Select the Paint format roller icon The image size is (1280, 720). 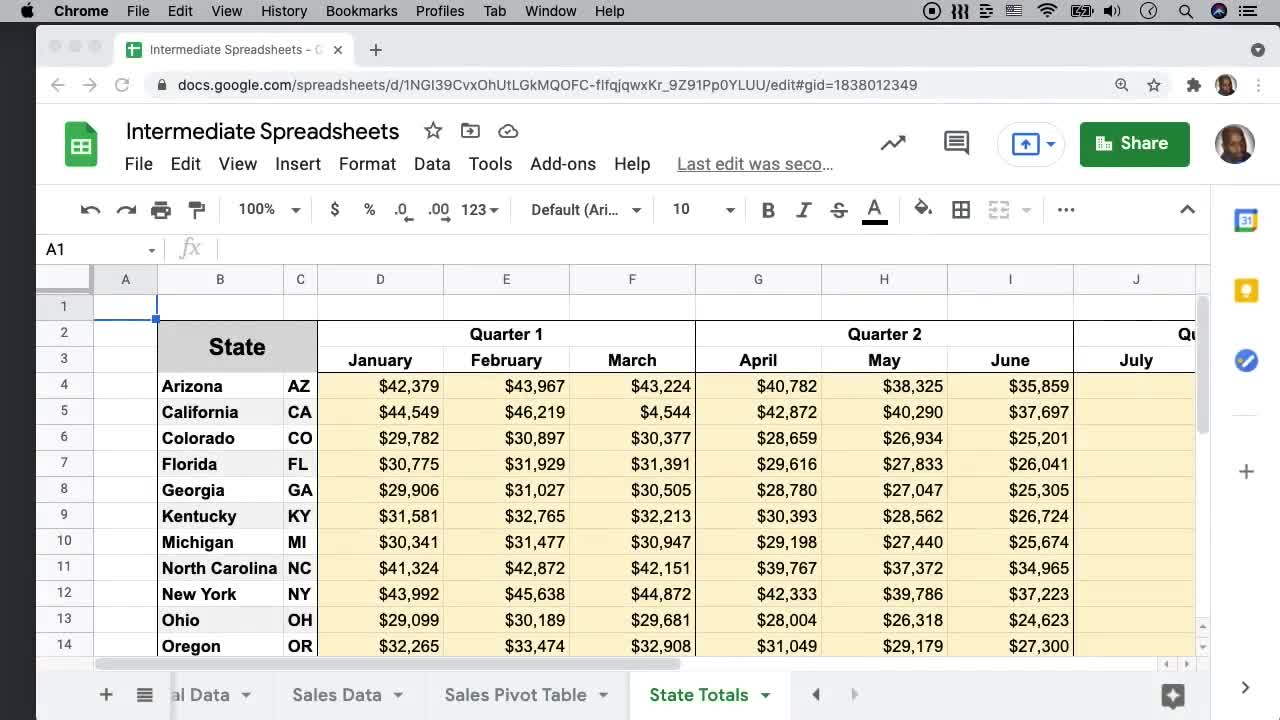tap(197, 210)
